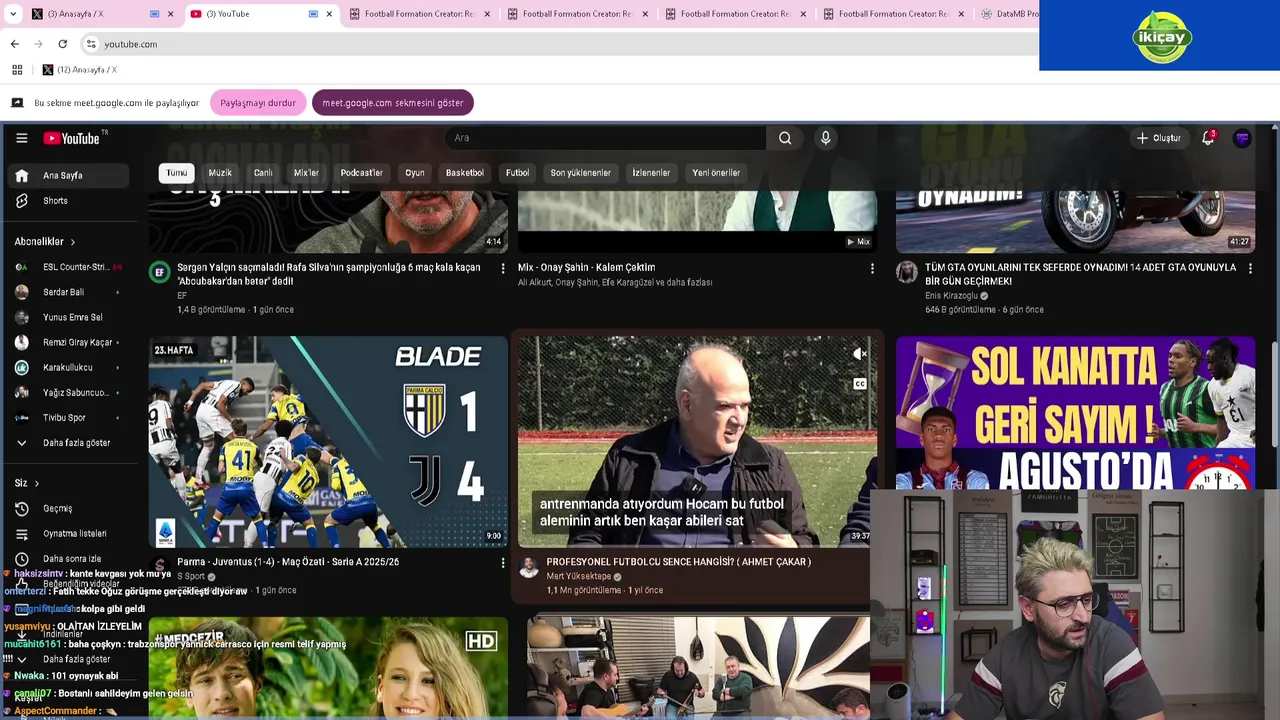Go forward in browser history
The height and width of the screenshot is (720, 1280).
click(x=38, y=44)
